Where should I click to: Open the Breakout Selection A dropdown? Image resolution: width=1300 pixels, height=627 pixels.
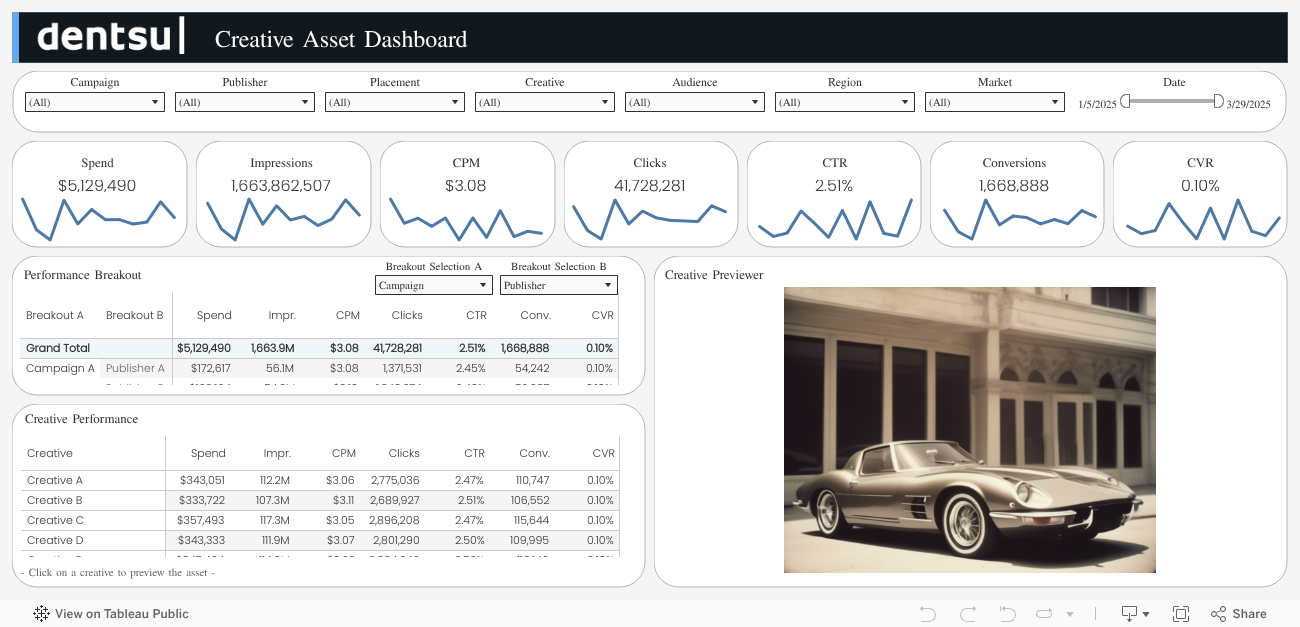pyautogui.click(x=433, y=286)
